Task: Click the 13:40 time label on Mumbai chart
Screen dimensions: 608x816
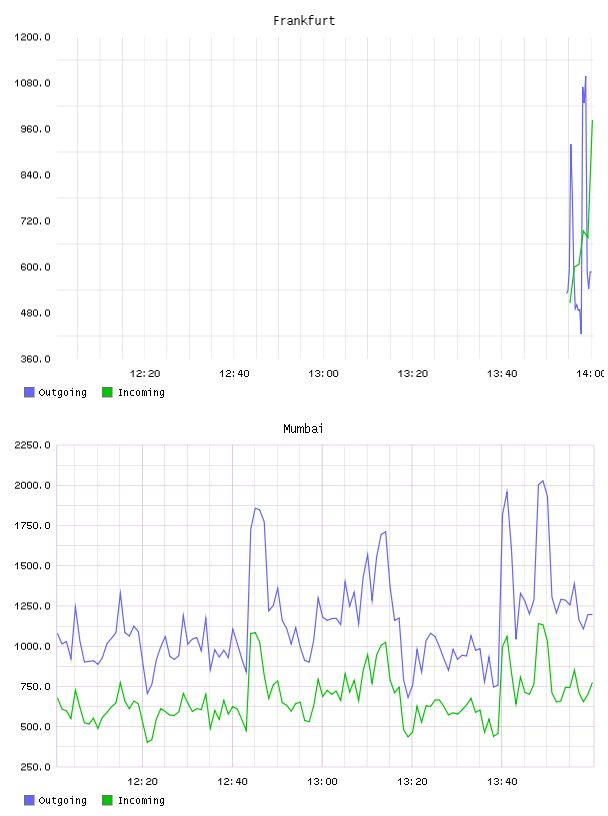Action: [x=502, y=782]
